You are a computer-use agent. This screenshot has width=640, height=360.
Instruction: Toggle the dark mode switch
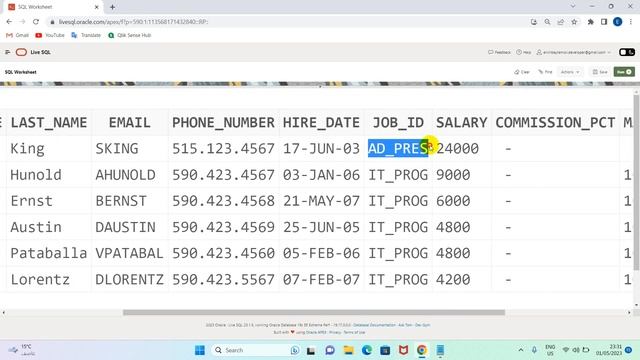(x=627, y=52)
